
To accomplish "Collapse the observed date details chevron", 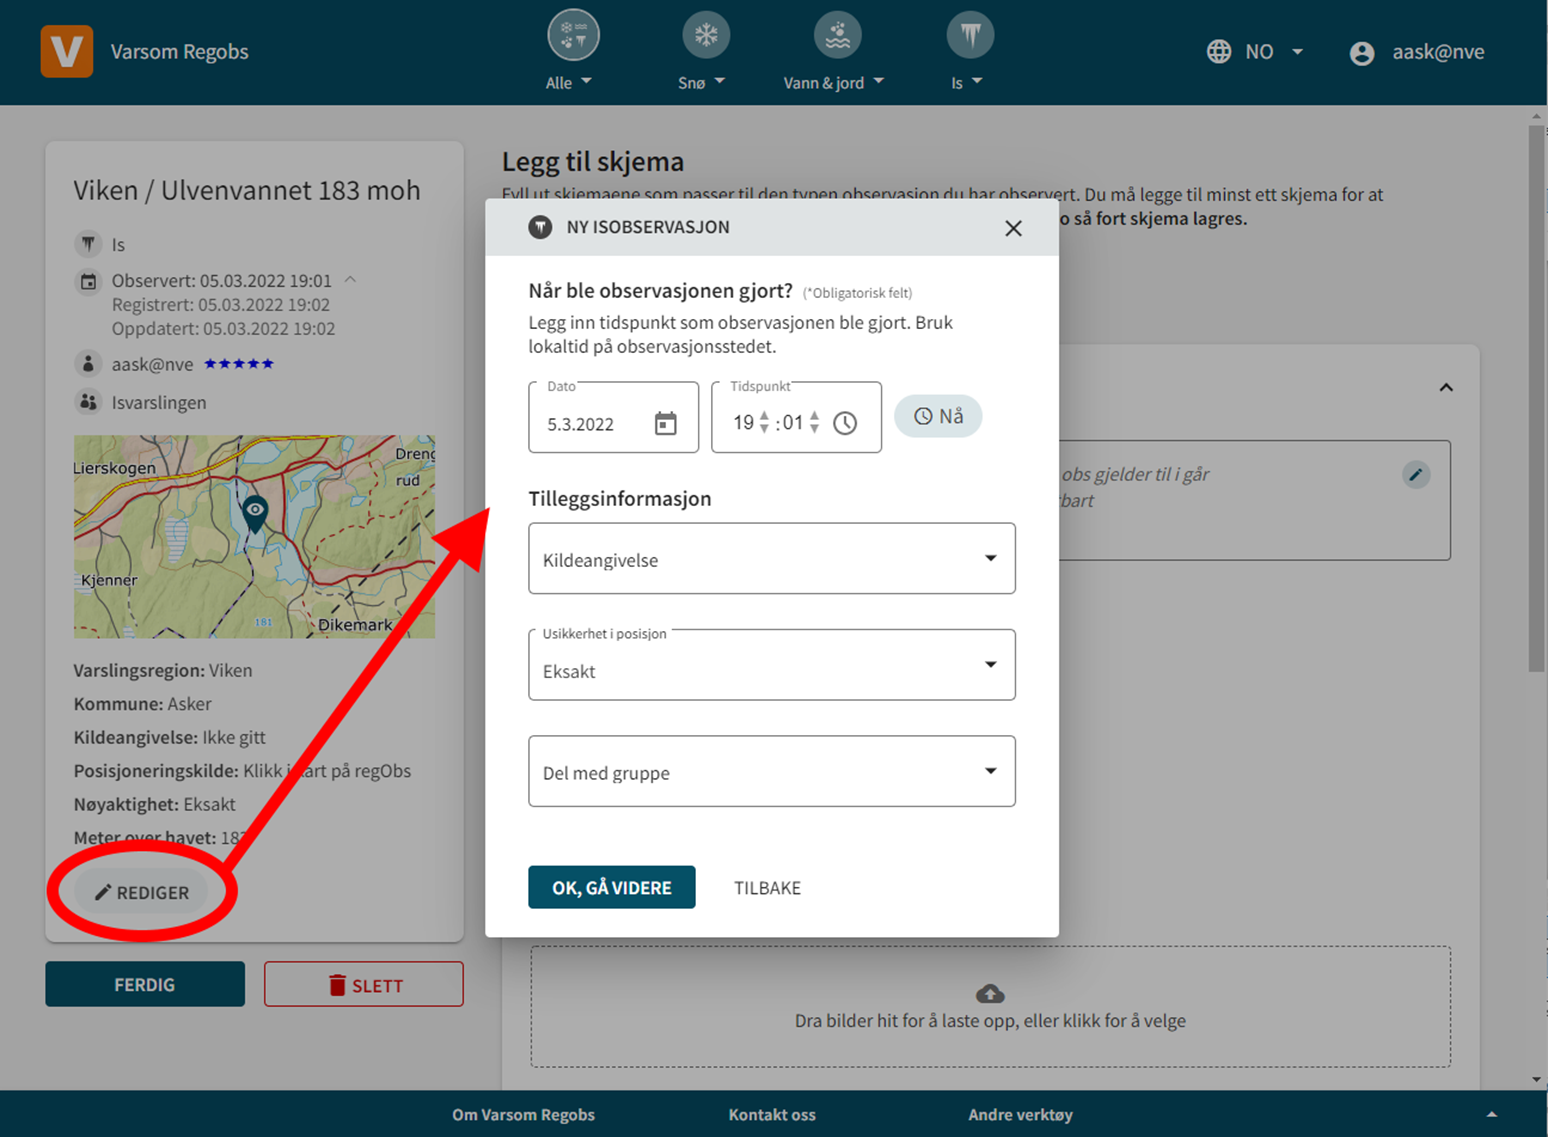I will pyautogui.click(x=350, y=280).
